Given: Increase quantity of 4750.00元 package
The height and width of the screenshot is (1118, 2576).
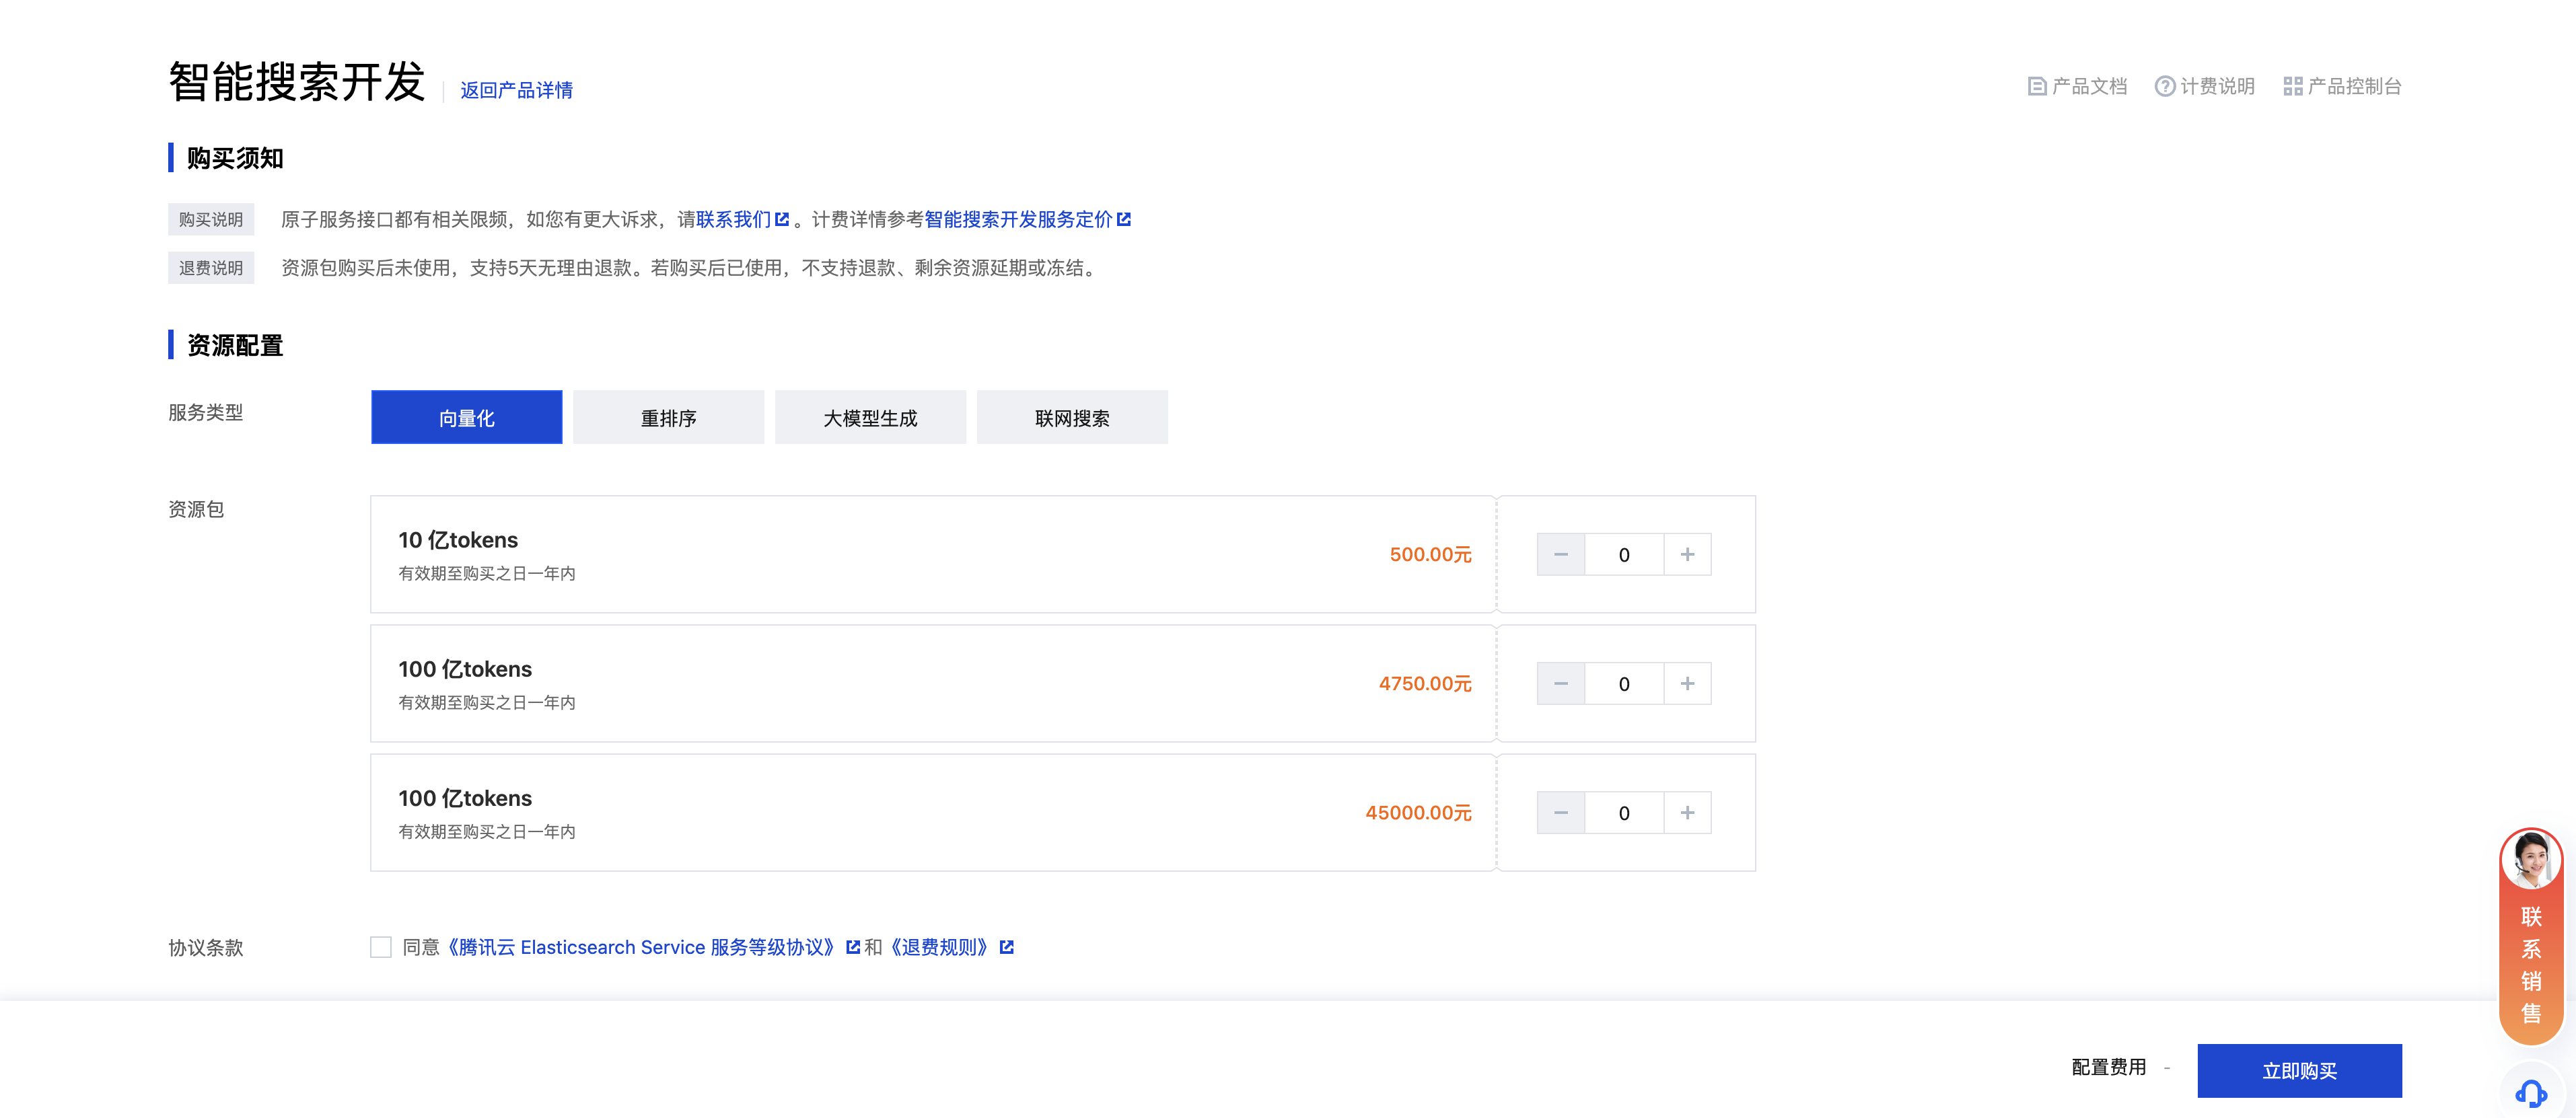Looking at the screenshot, I should [x=1687, y=684].
